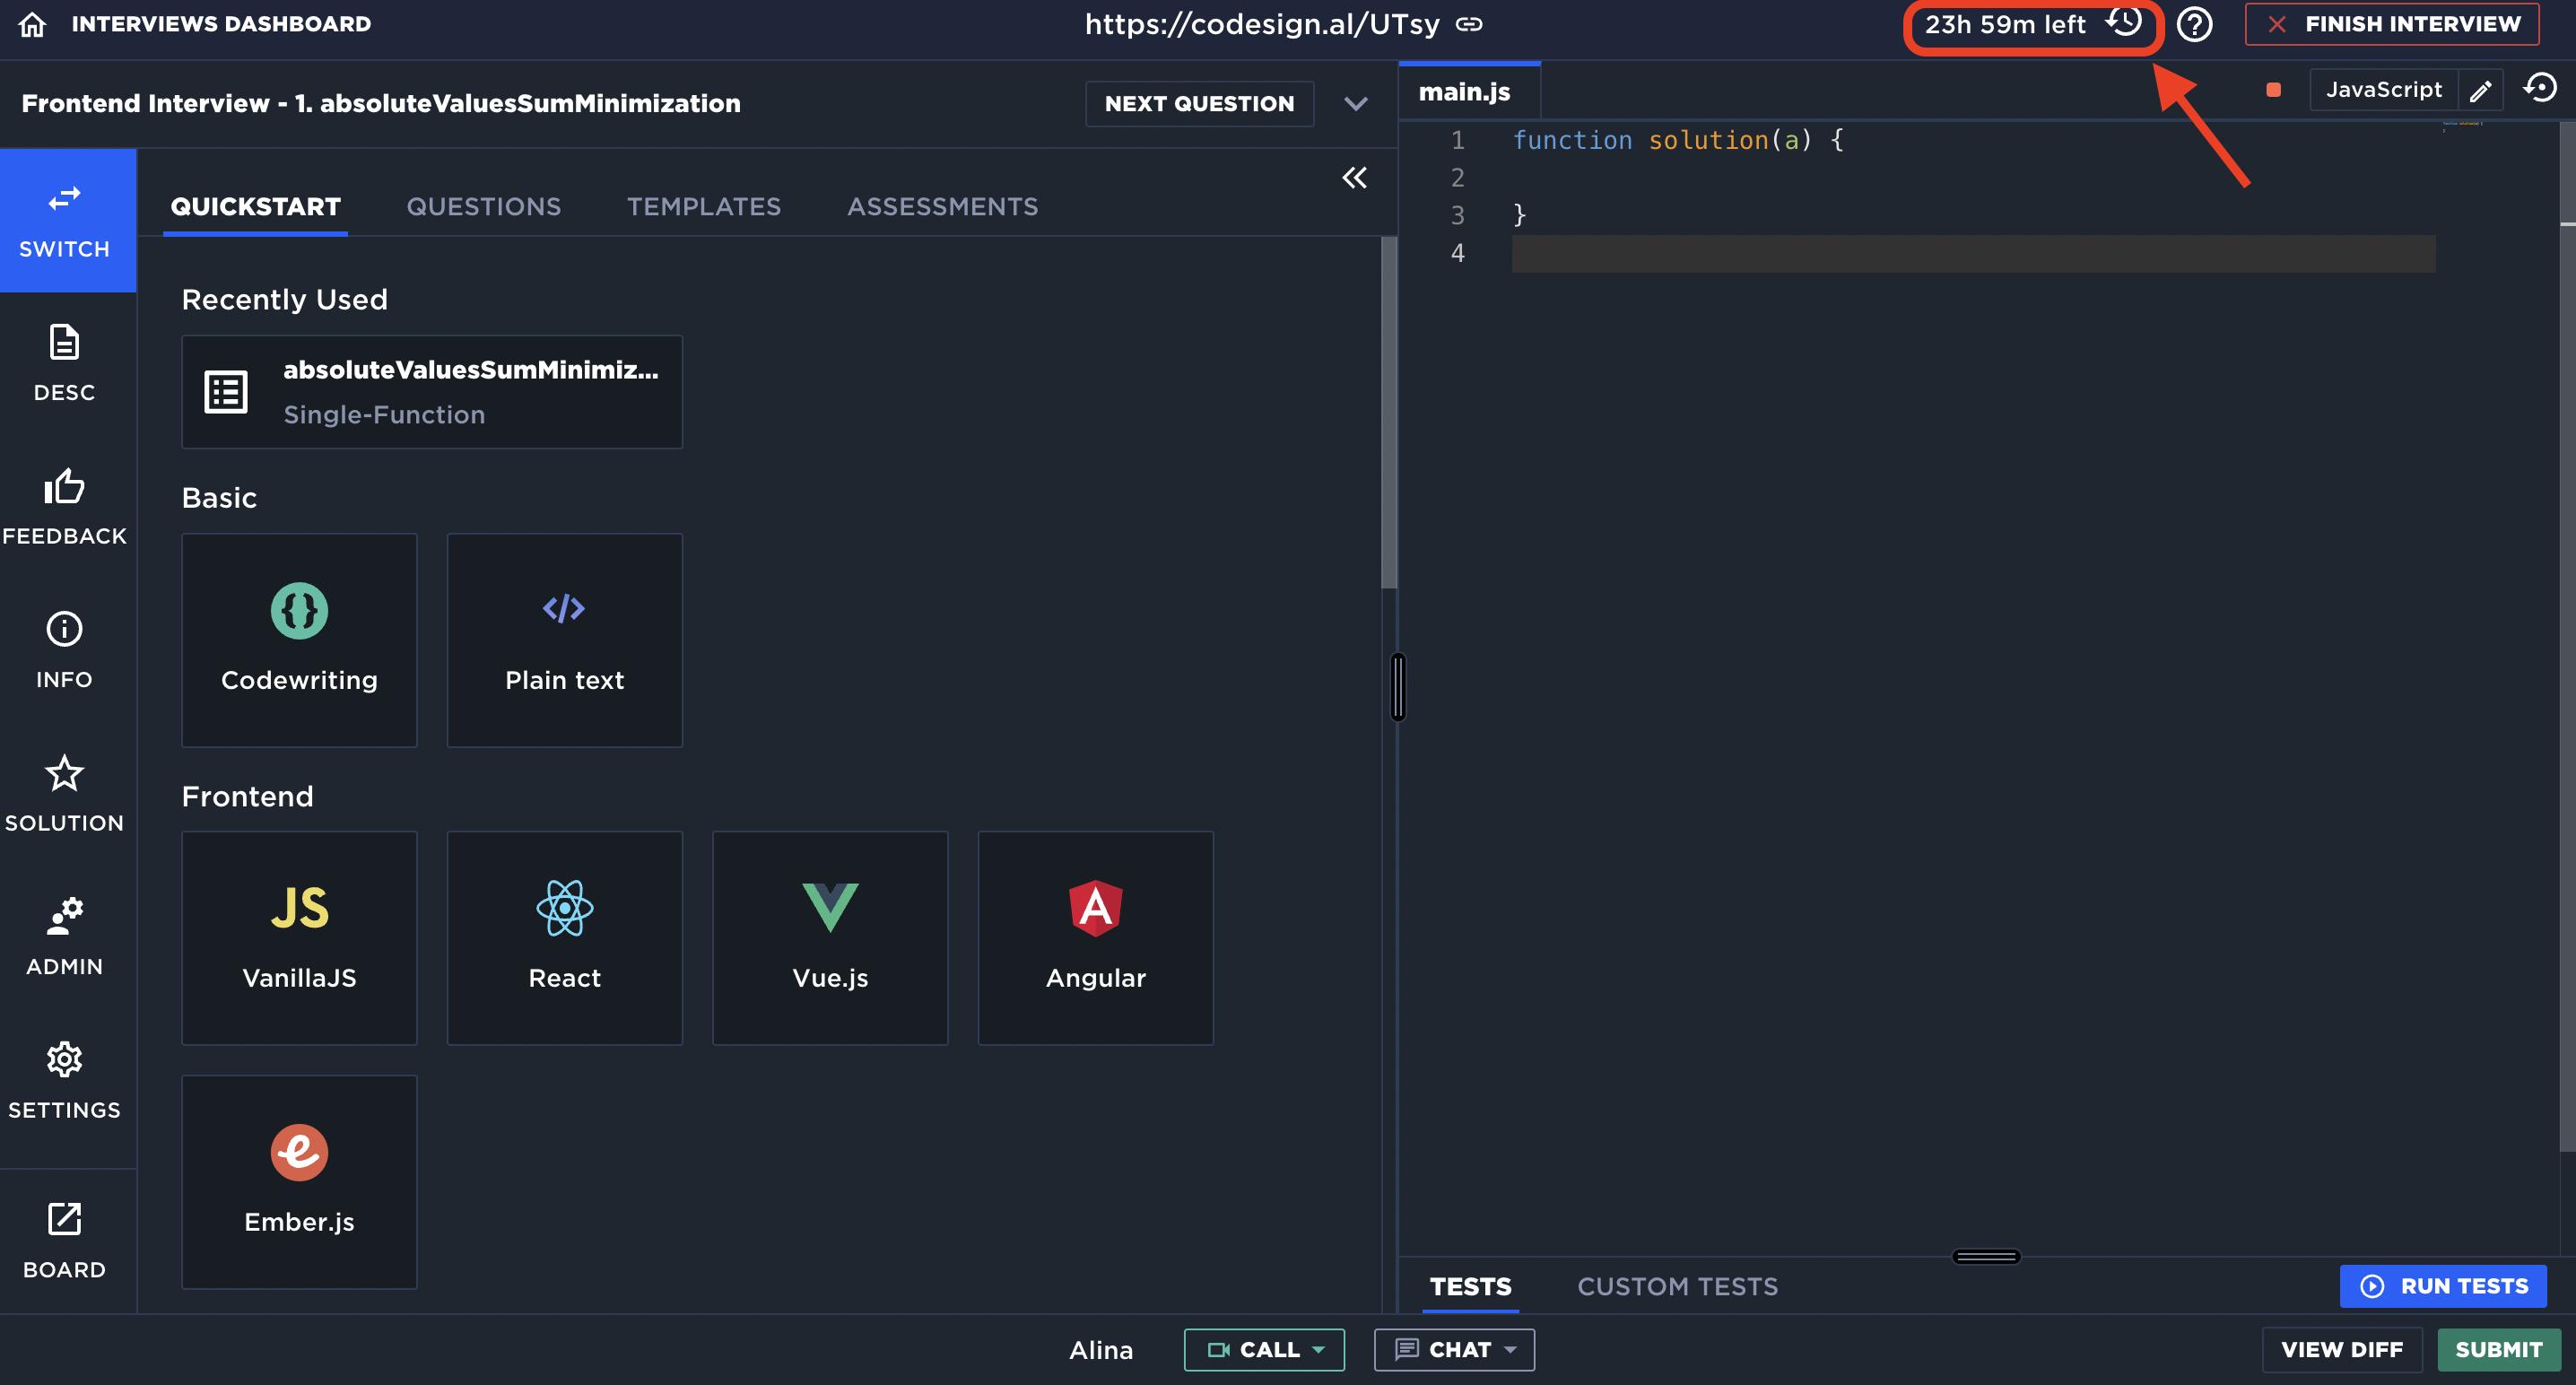Click the reset code history icon
Viewport: 2576px width, 1385px height.
(x=2540, y=88)
